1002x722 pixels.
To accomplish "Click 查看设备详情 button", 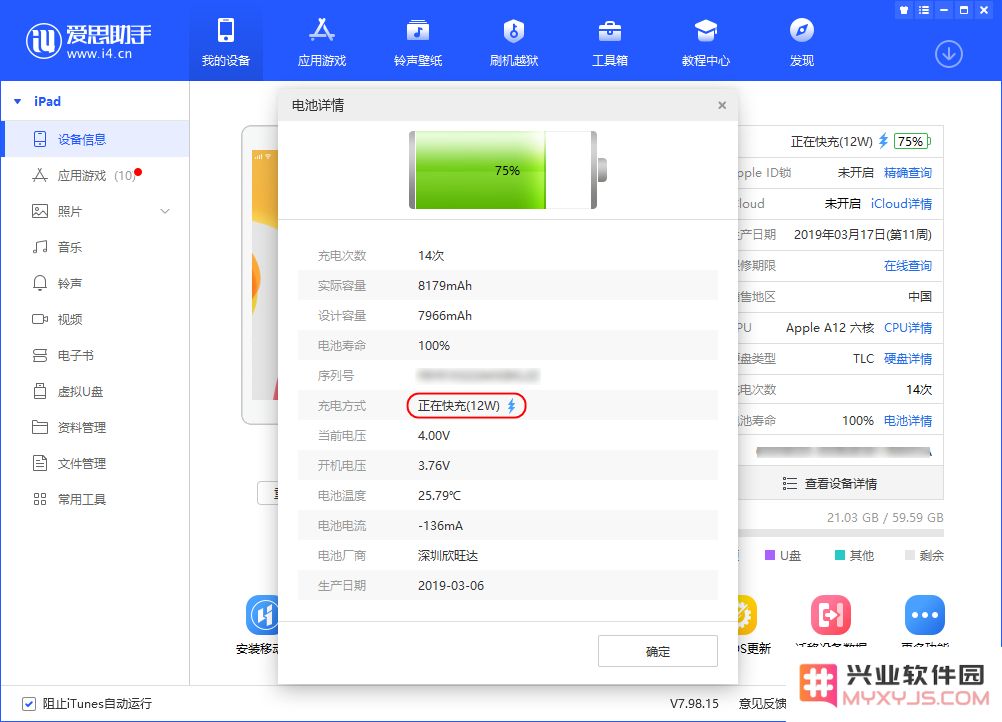I will tap(840, 484).
